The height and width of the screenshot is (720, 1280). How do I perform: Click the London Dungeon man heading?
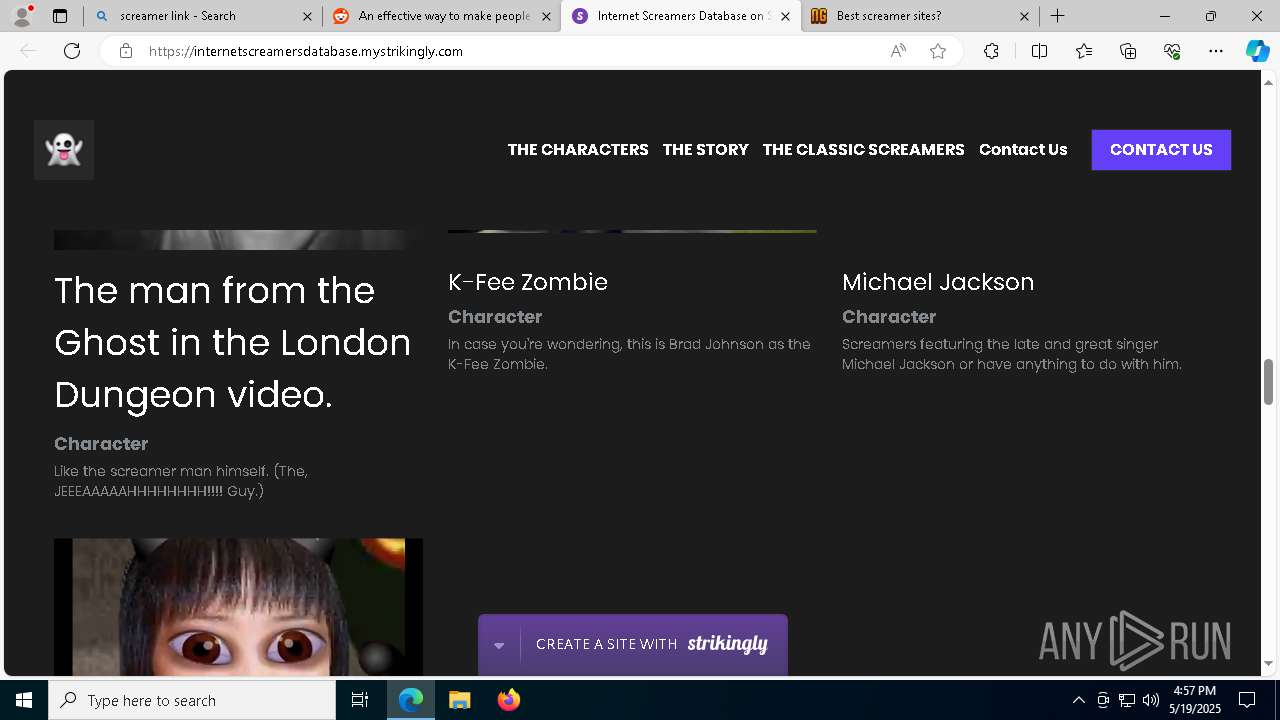[x=233, y=343]
